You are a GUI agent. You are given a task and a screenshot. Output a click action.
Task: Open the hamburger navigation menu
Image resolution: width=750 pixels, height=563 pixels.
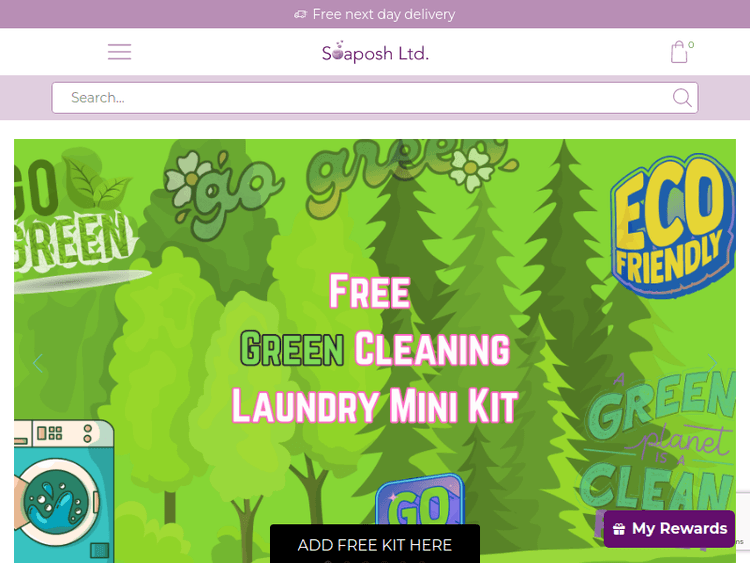119,52
